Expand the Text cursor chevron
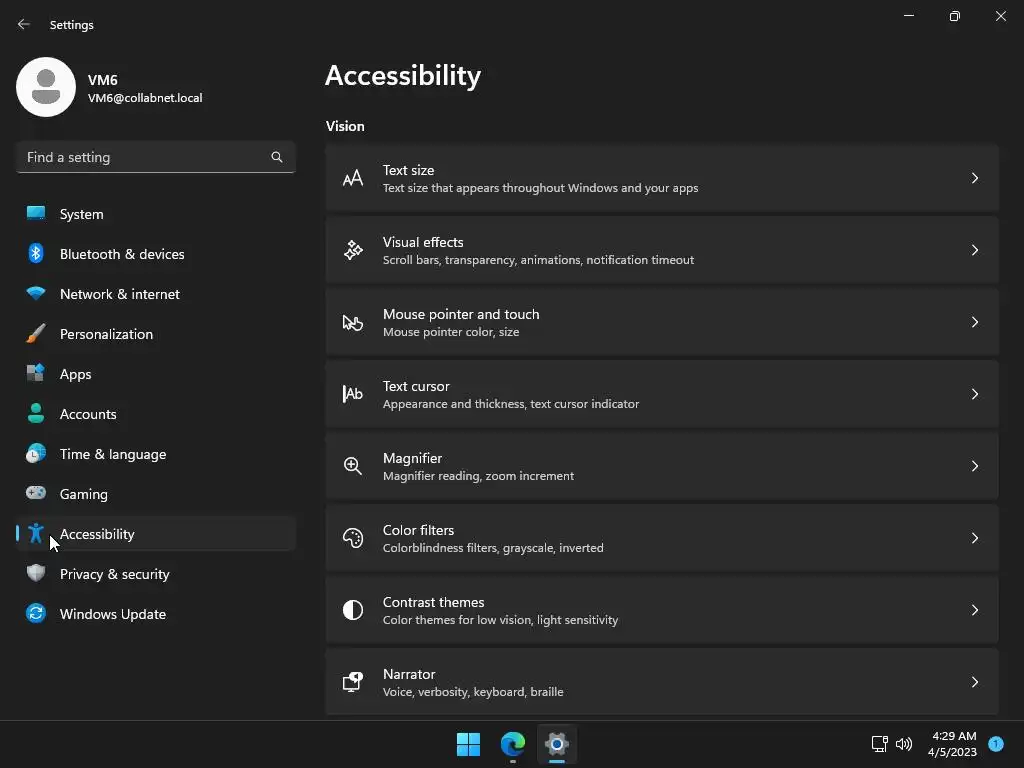This screenshot has width=1024, height=768. click(974, 394)
